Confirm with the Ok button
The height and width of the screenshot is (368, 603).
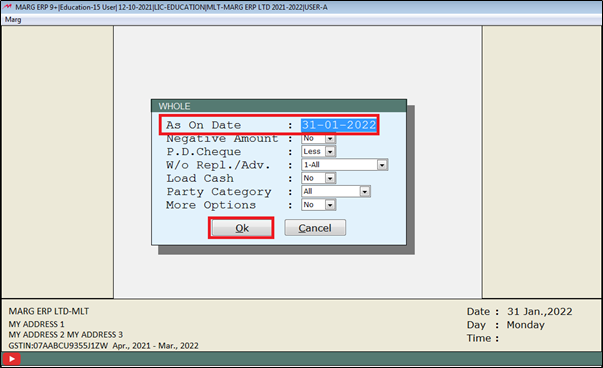(x=242, y=228)
